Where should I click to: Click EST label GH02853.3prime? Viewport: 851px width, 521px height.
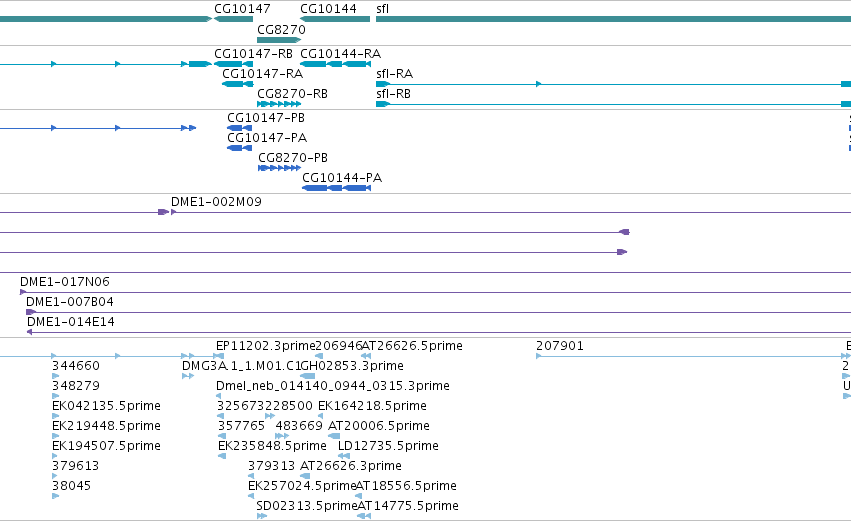pyautogui.click(x=352, y=366)
